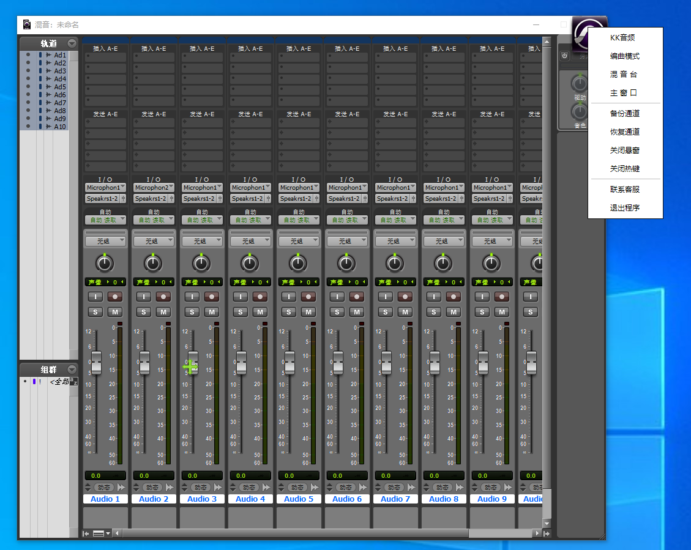This screenshot has width=691, height=550.
Task: Mute the Audio 9 track
Action: pos(502,312)
